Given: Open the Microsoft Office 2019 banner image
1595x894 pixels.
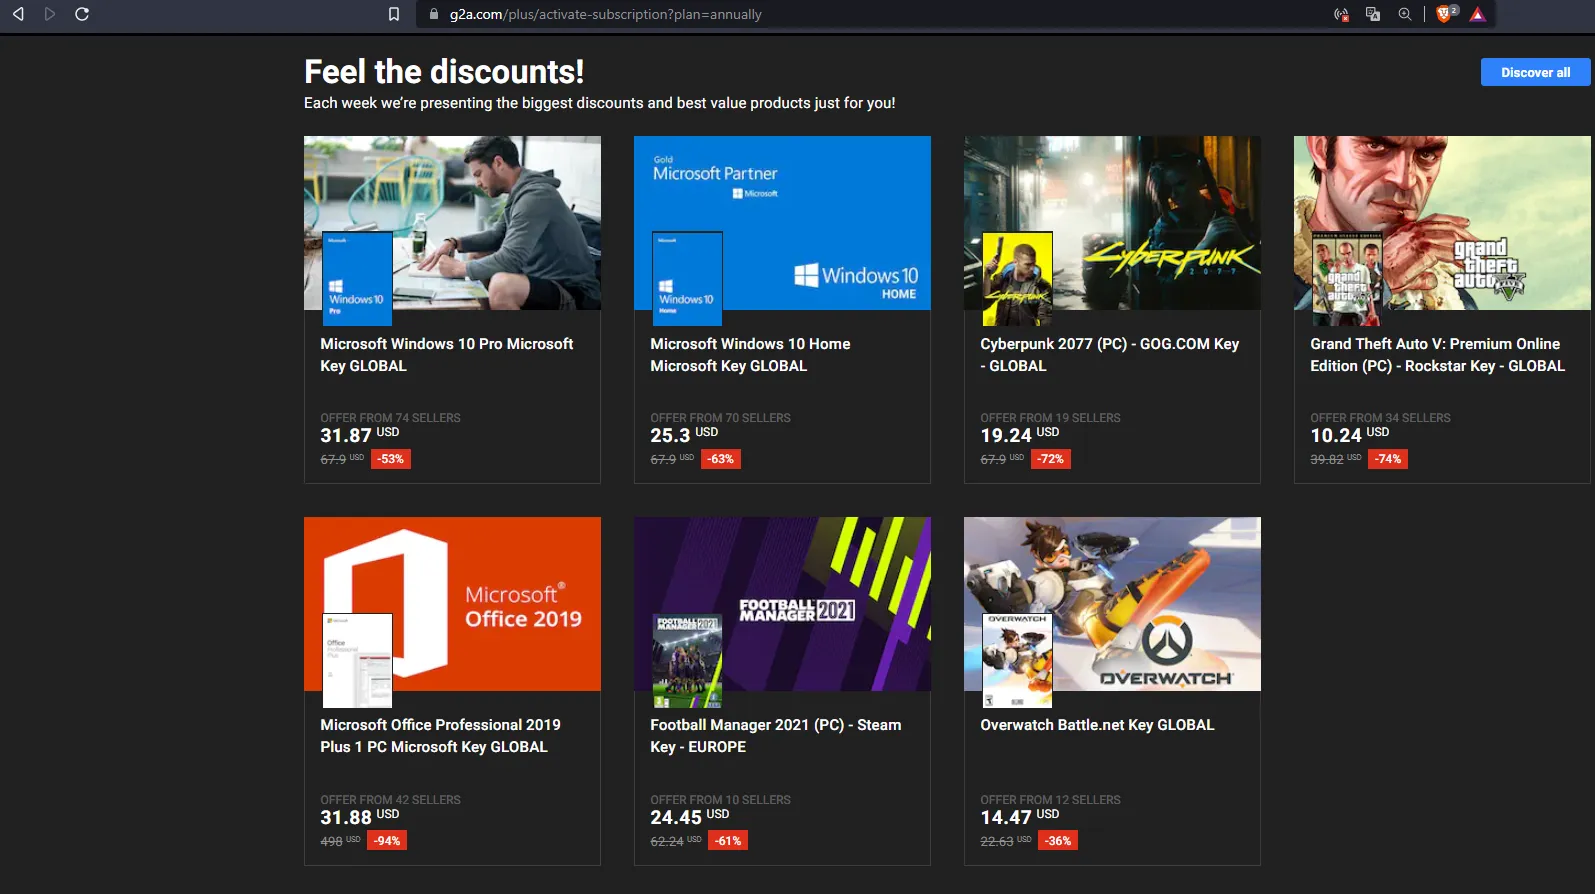Looking at the screenshot, I should pos(452,603).
